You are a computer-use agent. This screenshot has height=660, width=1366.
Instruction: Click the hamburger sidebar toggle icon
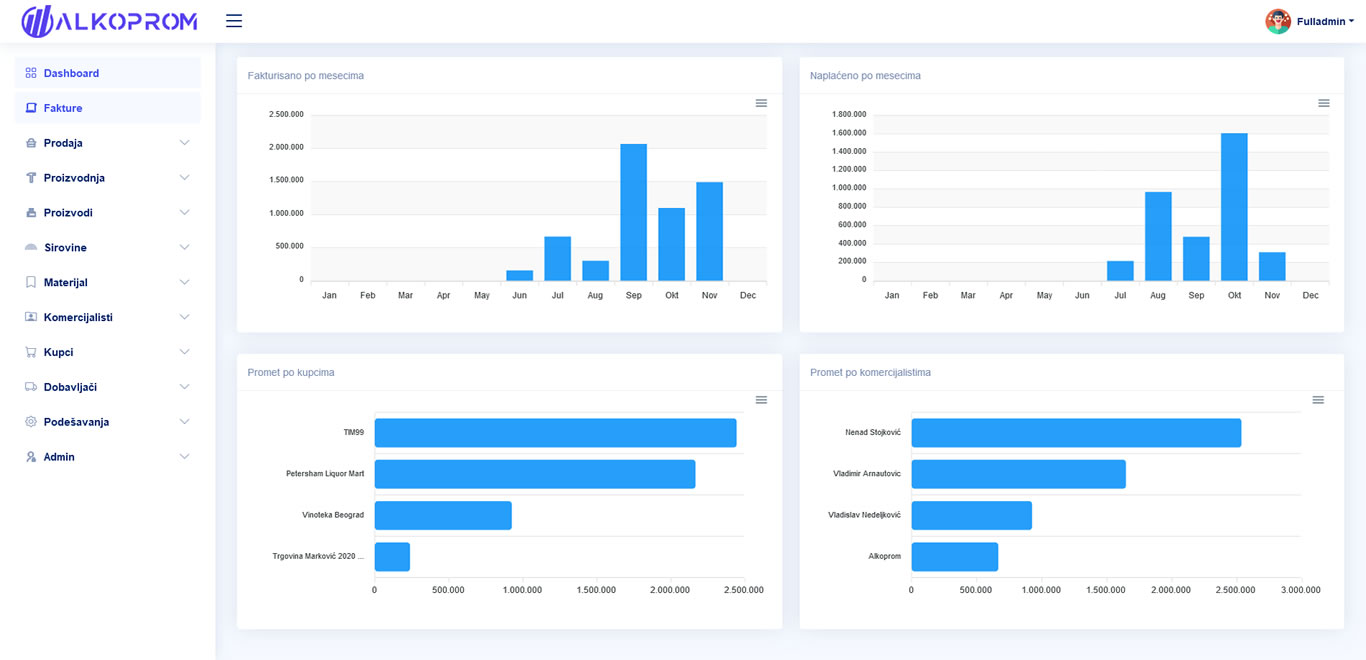[x=234, y=20]
